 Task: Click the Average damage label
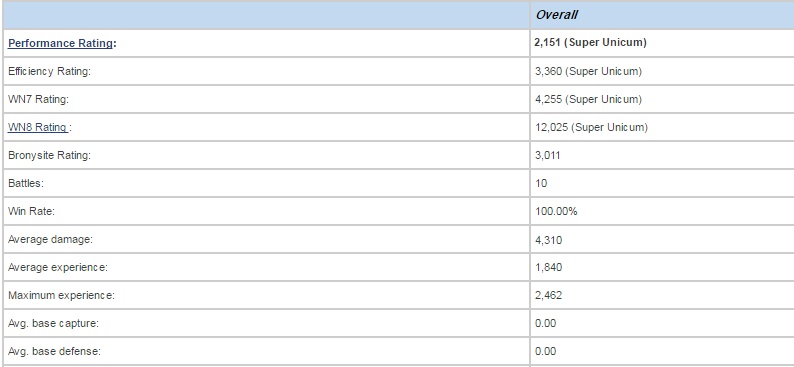click(50, 239)
